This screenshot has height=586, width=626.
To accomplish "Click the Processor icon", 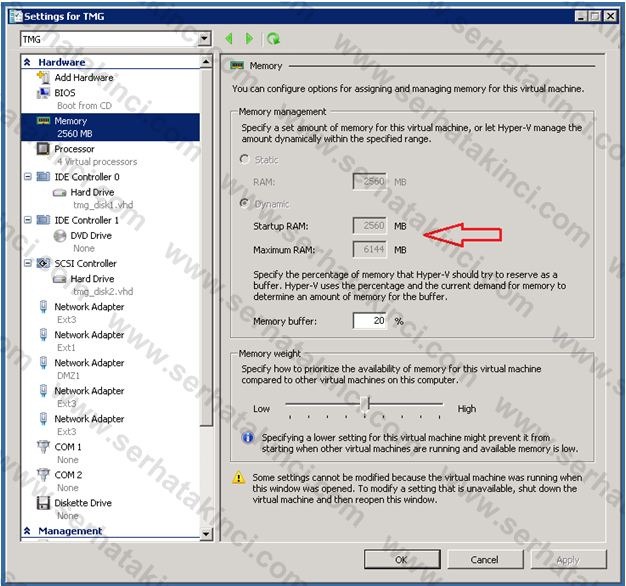I will pos(43,148).
